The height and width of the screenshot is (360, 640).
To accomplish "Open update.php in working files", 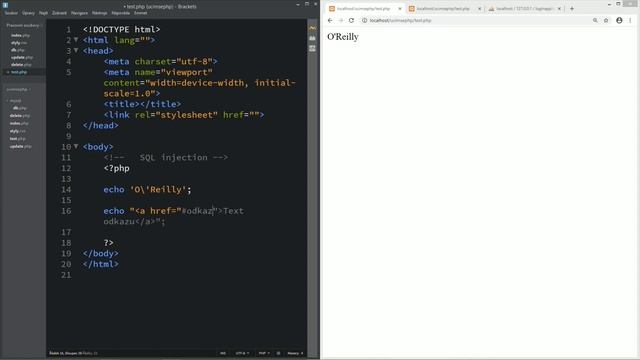I will click(22, 58).
